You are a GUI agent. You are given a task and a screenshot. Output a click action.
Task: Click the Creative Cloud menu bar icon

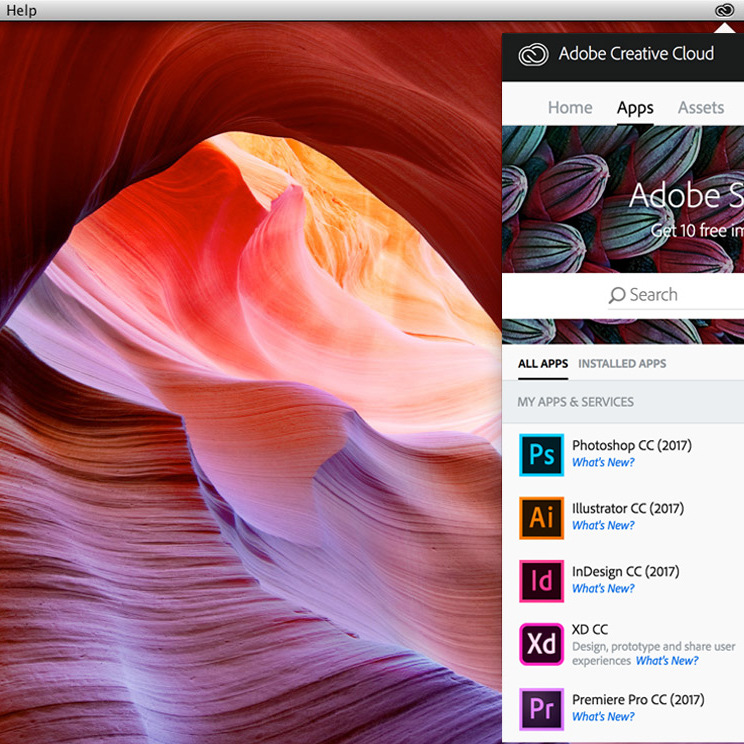(x=725, y=10)
